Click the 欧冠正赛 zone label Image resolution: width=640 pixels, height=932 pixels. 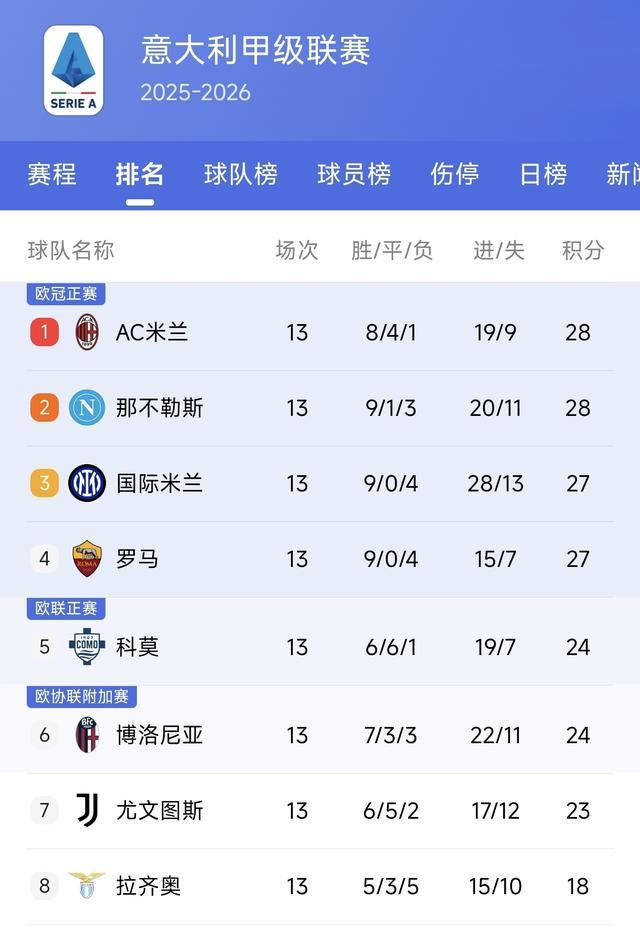coord(65,293)
